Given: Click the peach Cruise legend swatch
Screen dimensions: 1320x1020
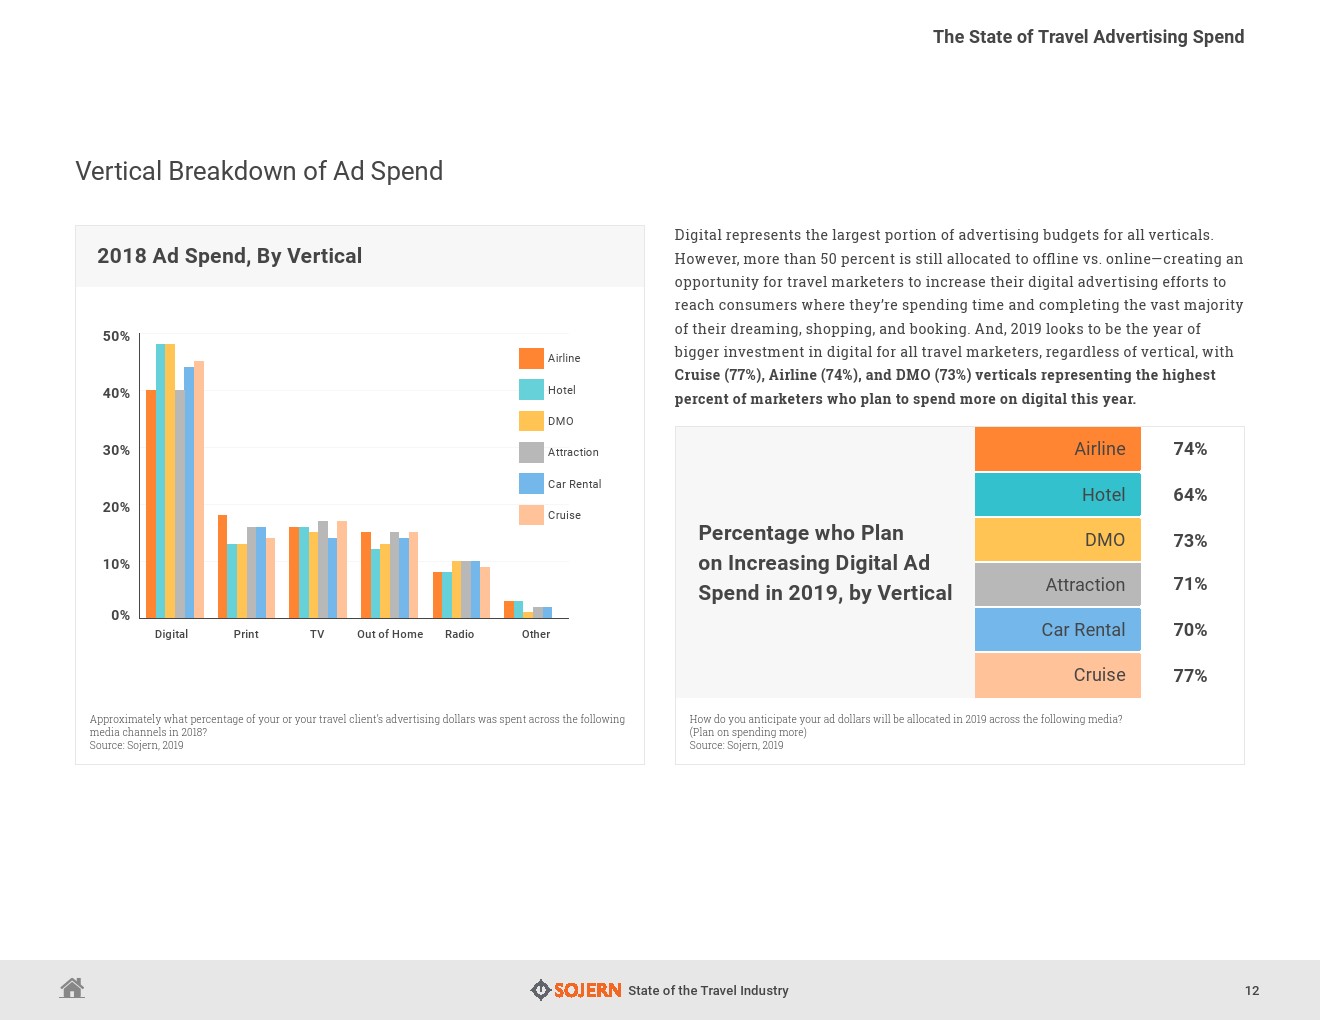Looking at the screenshot, I should click(531, 515).
